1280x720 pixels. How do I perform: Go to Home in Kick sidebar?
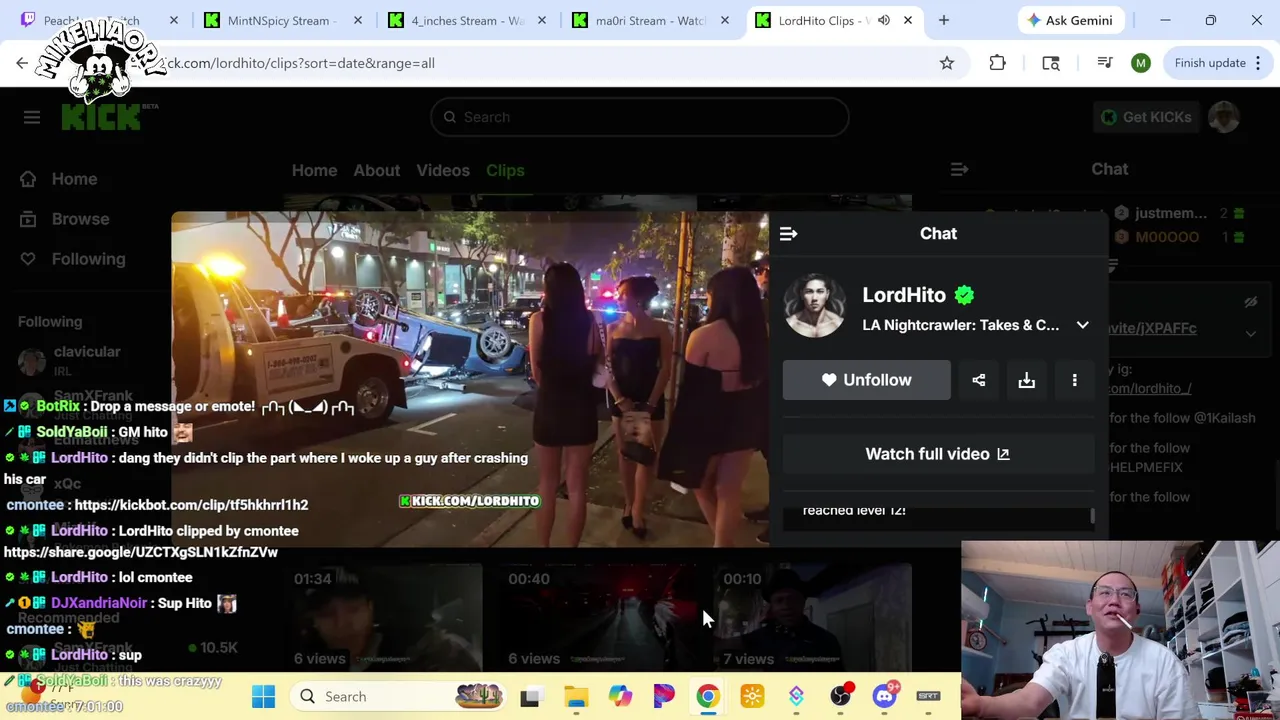tap(74, 179)
